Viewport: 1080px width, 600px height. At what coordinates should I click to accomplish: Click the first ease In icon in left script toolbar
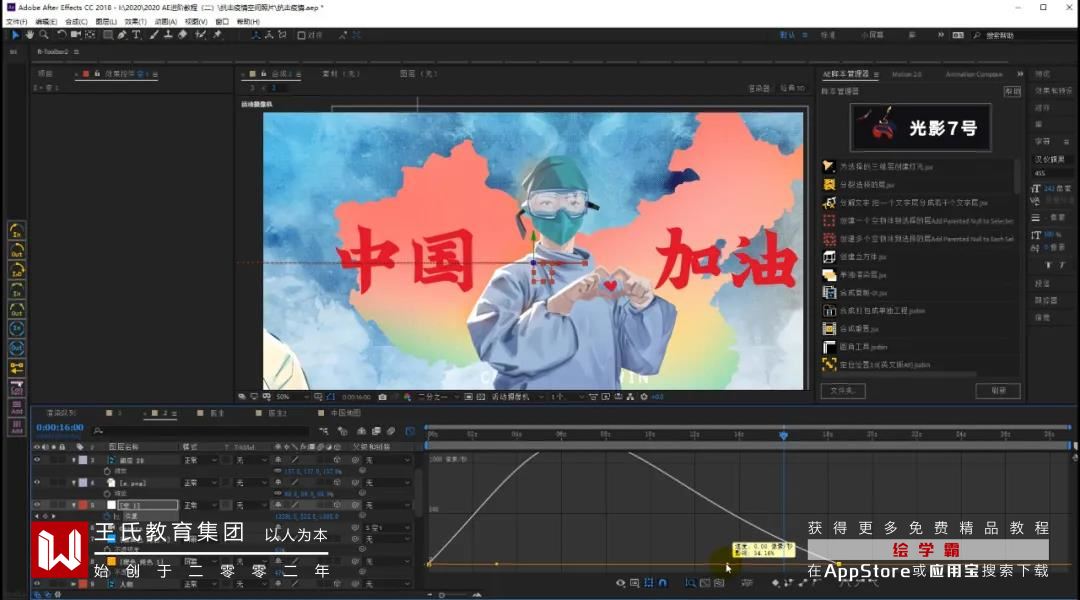tap(17, 231)
